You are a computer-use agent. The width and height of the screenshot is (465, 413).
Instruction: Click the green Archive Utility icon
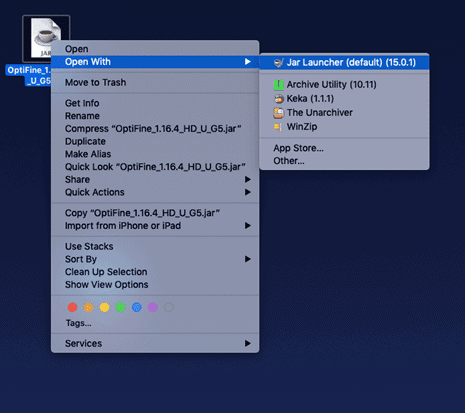coord(278,85)
